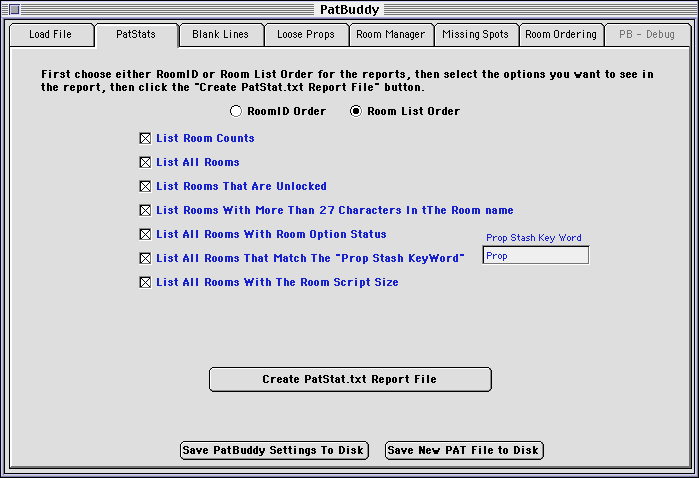699x478 pixels.
Task: Click Save New PAT File to Disk
Action: [x=464, y=450]
